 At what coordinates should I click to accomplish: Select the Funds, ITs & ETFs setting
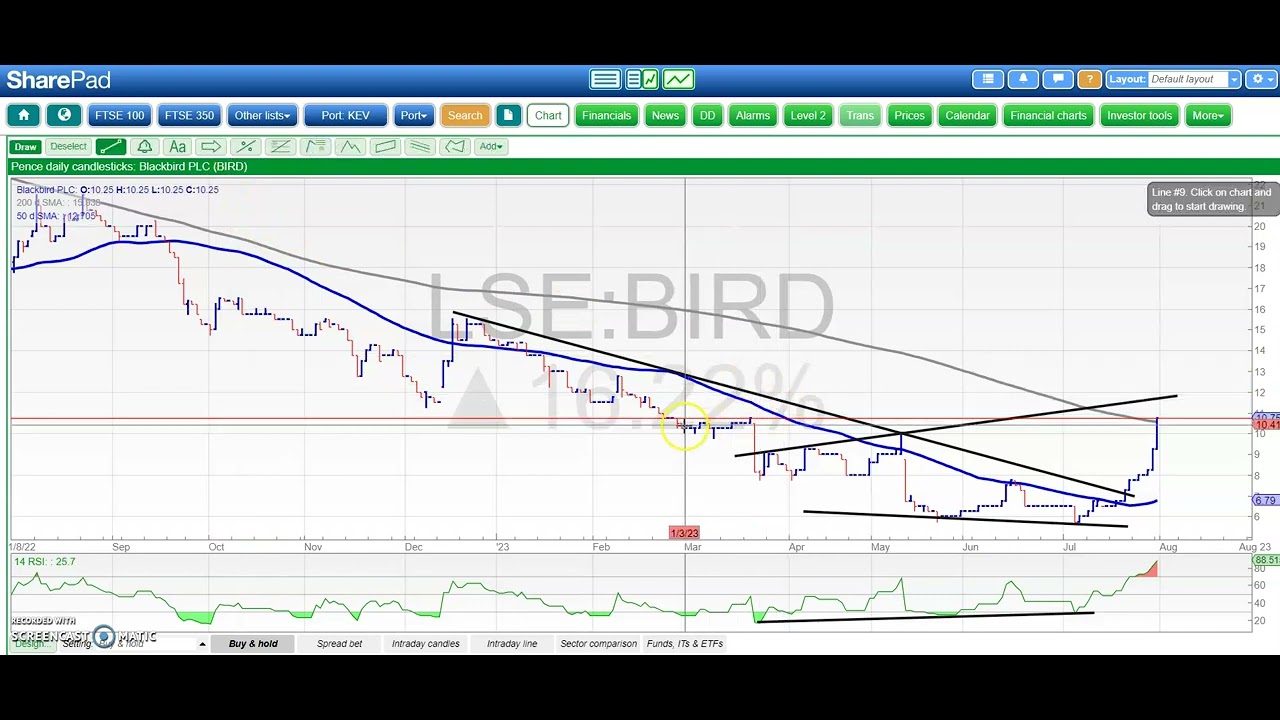684,644
